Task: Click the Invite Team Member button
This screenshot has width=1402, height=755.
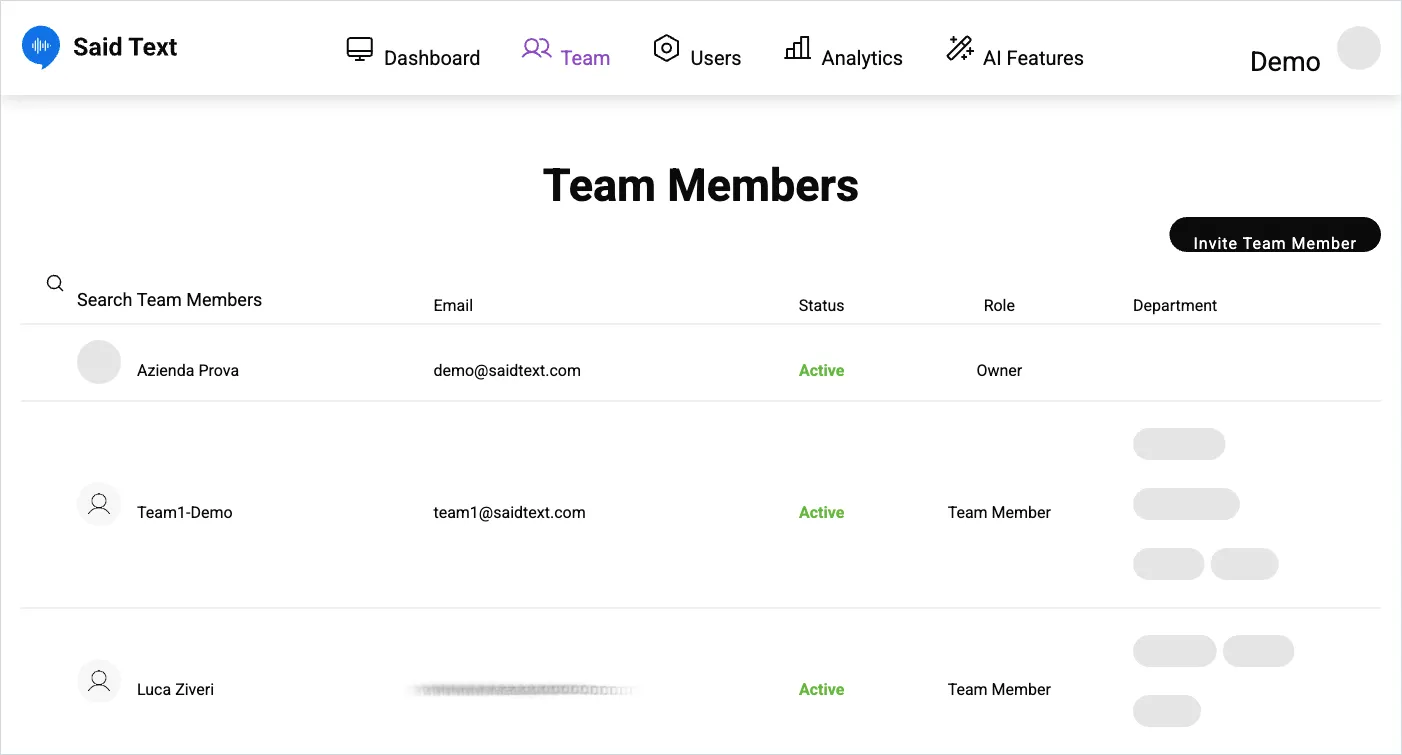Action: (1275, 235)
